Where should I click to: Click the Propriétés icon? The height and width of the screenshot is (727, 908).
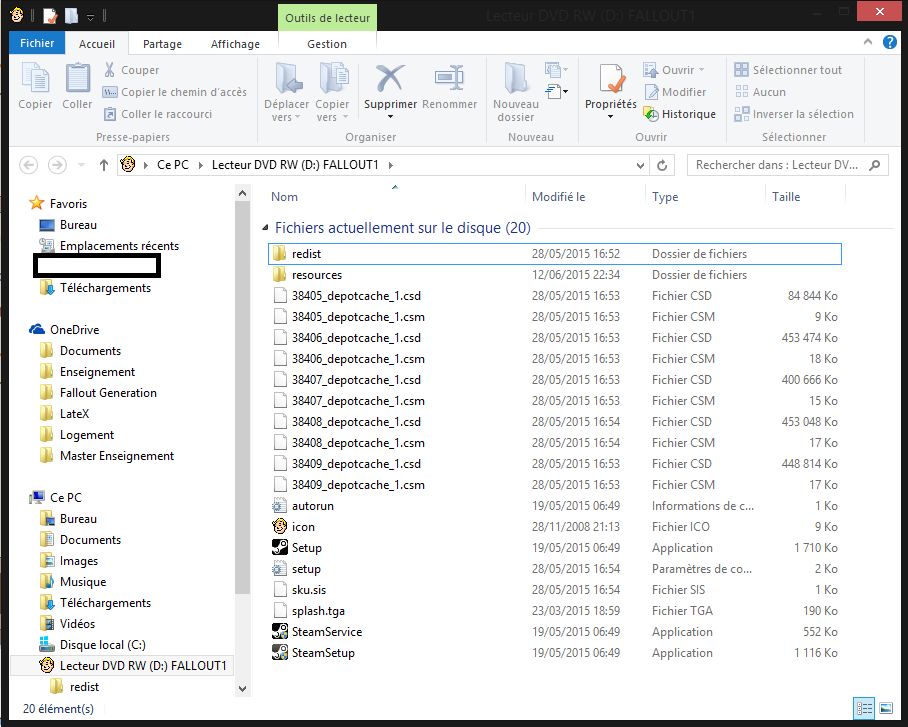point(611,78)
